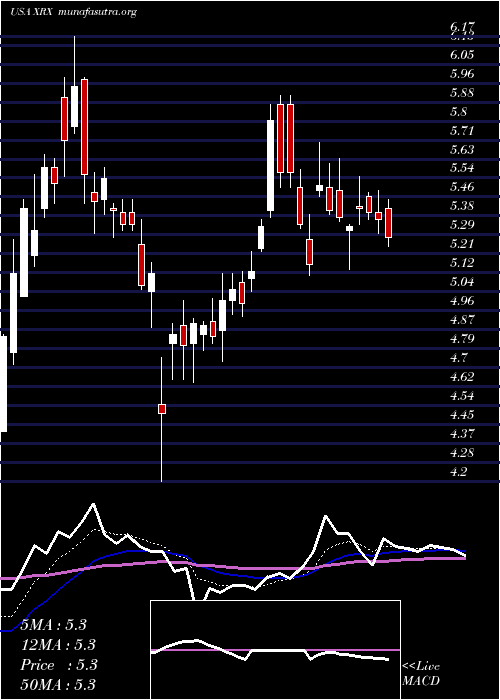500x700 pixels.
Task: Select the 4.45 price label
Action: [462, 415]
